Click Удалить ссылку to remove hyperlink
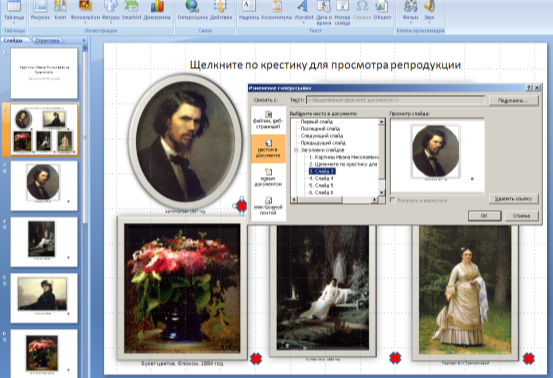 (513, 199)
